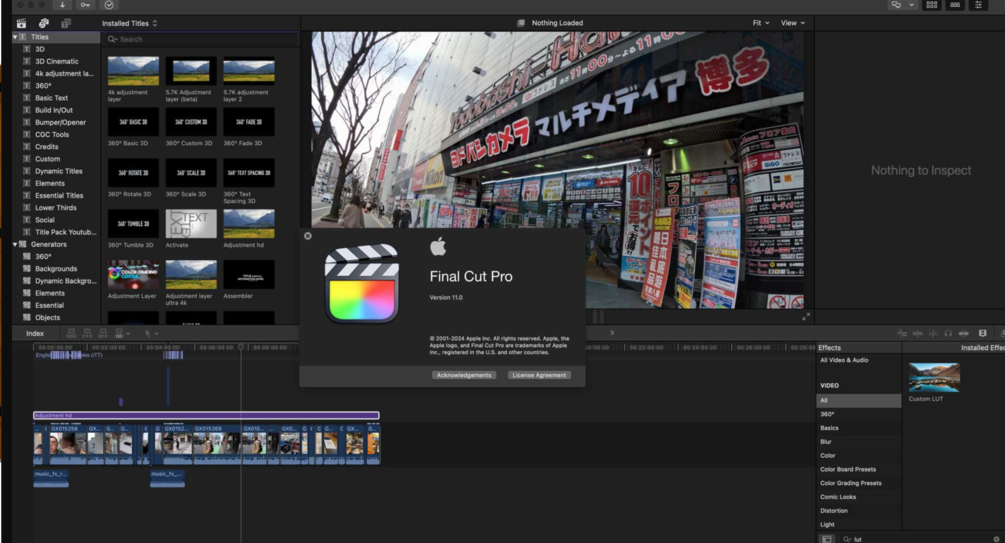Show the Effects browser filmstrip icon
The image size is (1005, 543).
coord(982,333)
